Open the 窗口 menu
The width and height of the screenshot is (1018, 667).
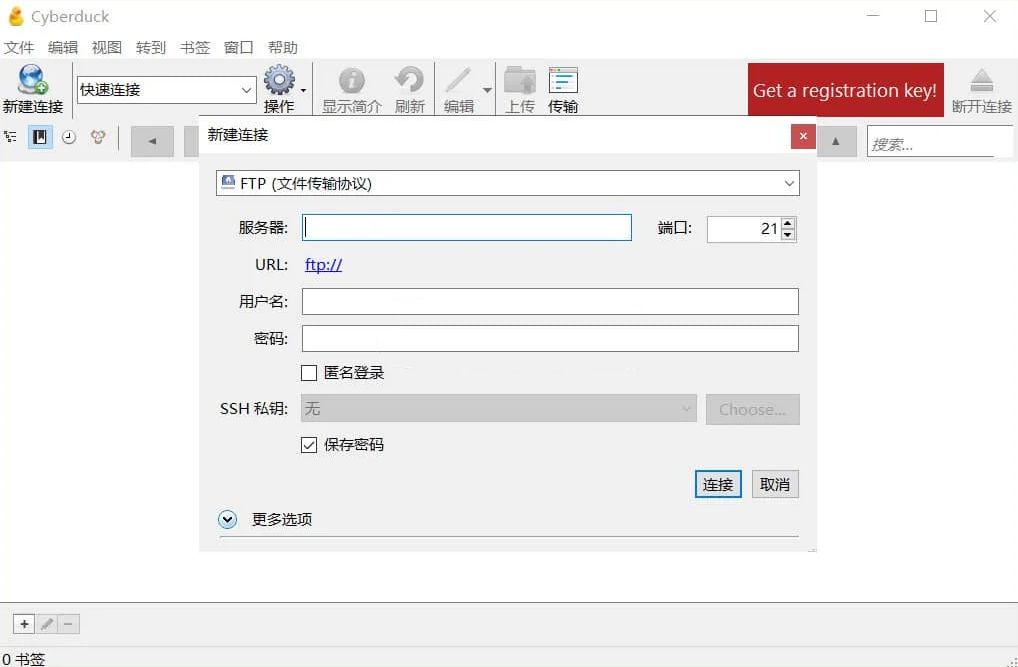click(238, 47)
